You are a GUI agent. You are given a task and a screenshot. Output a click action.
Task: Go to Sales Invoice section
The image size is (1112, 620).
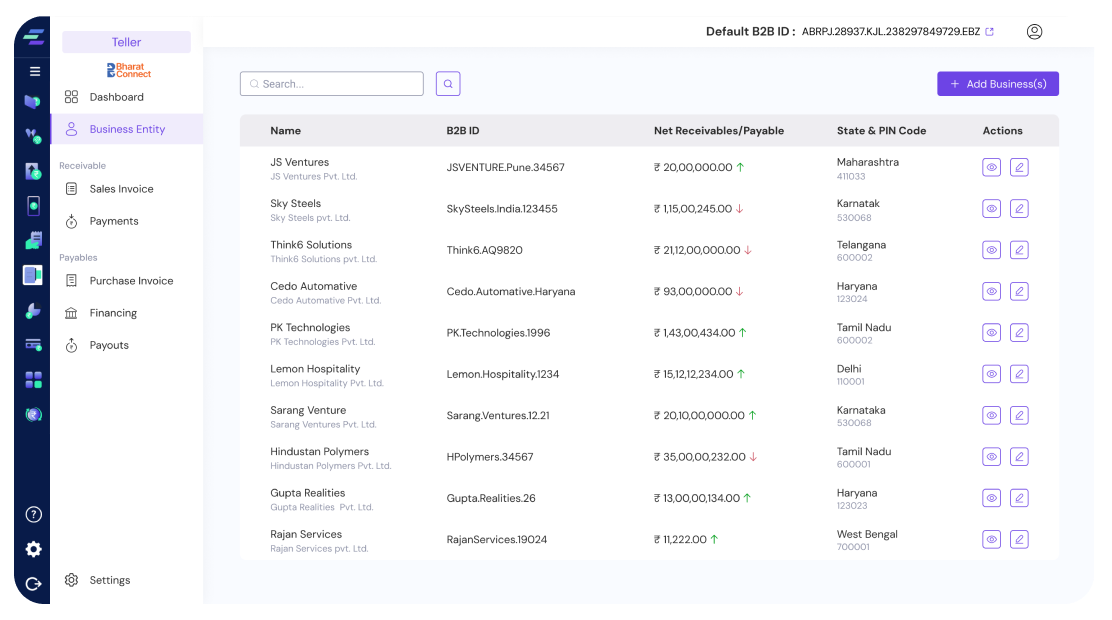pyautogui.click(x=121, y=189)
